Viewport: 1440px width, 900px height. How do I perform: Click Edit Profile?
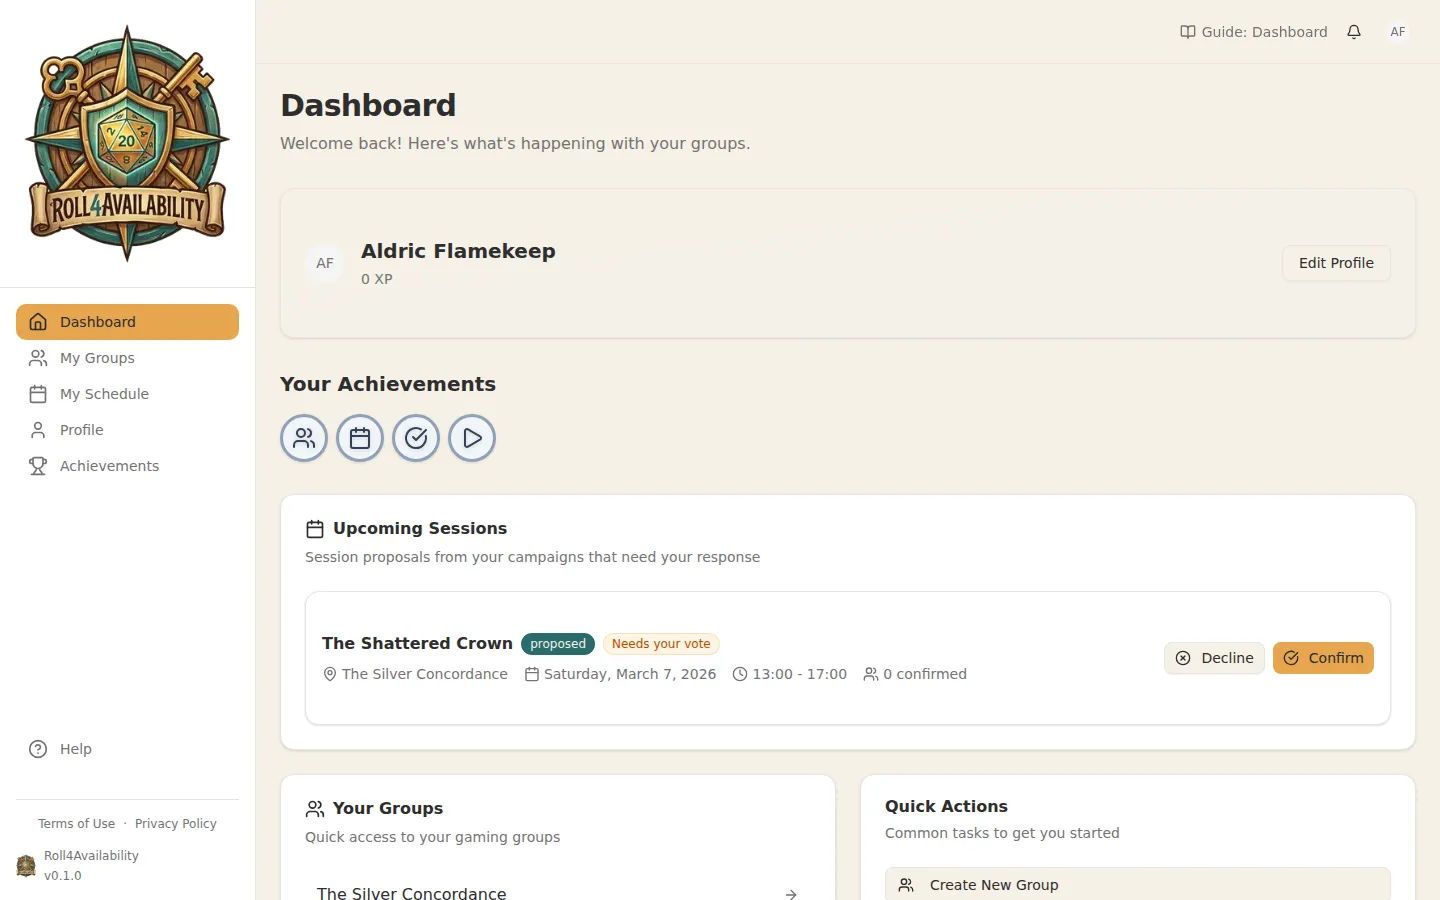click(x=1335, y=262)
